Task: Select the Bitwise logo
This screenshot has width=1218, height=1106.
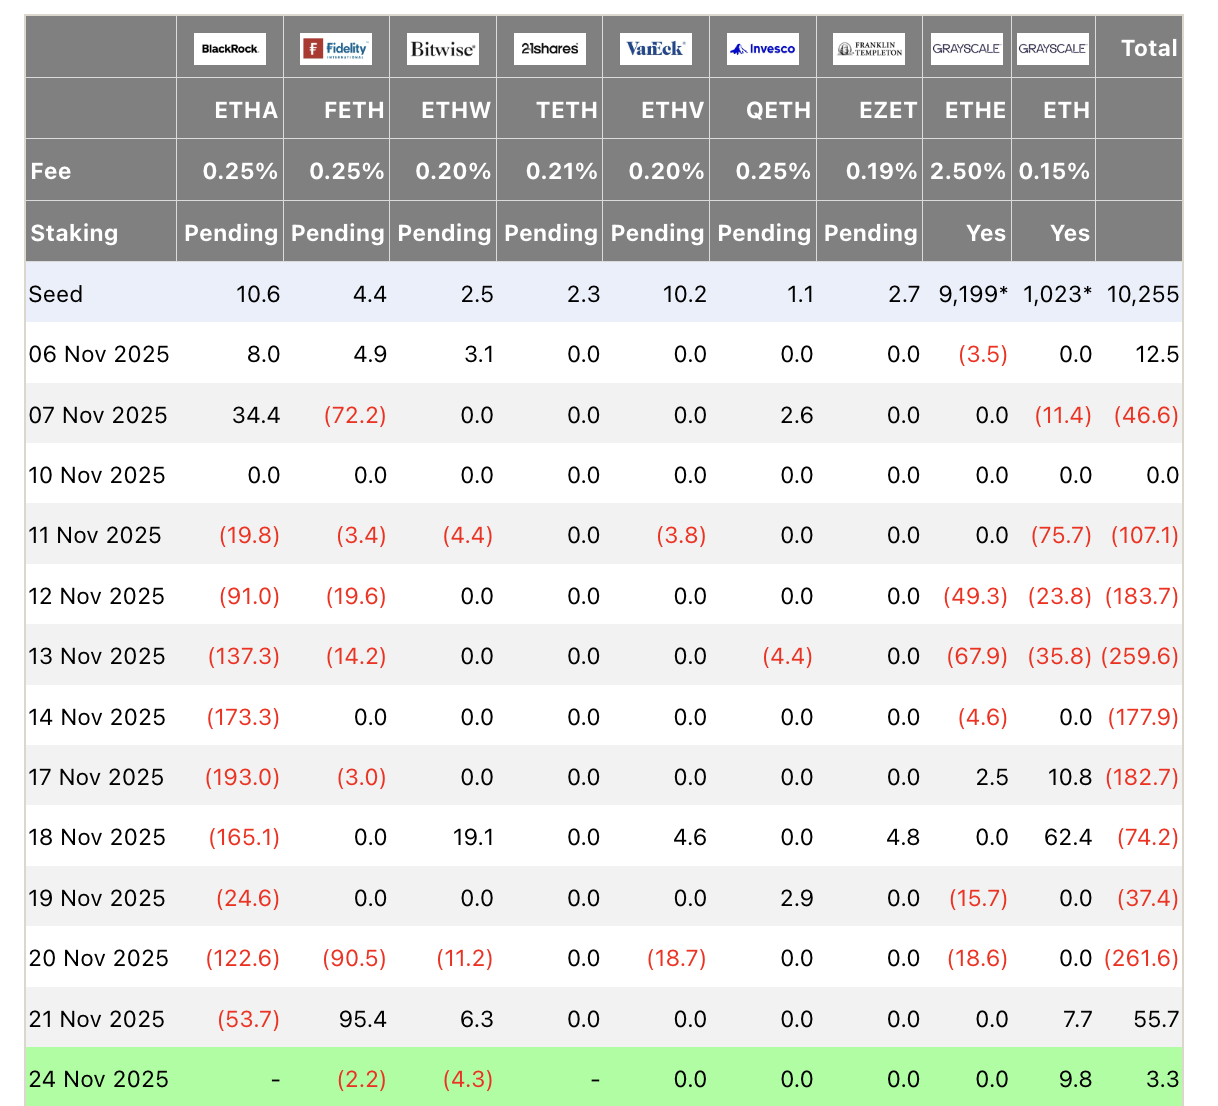Action: pos(443,48)
